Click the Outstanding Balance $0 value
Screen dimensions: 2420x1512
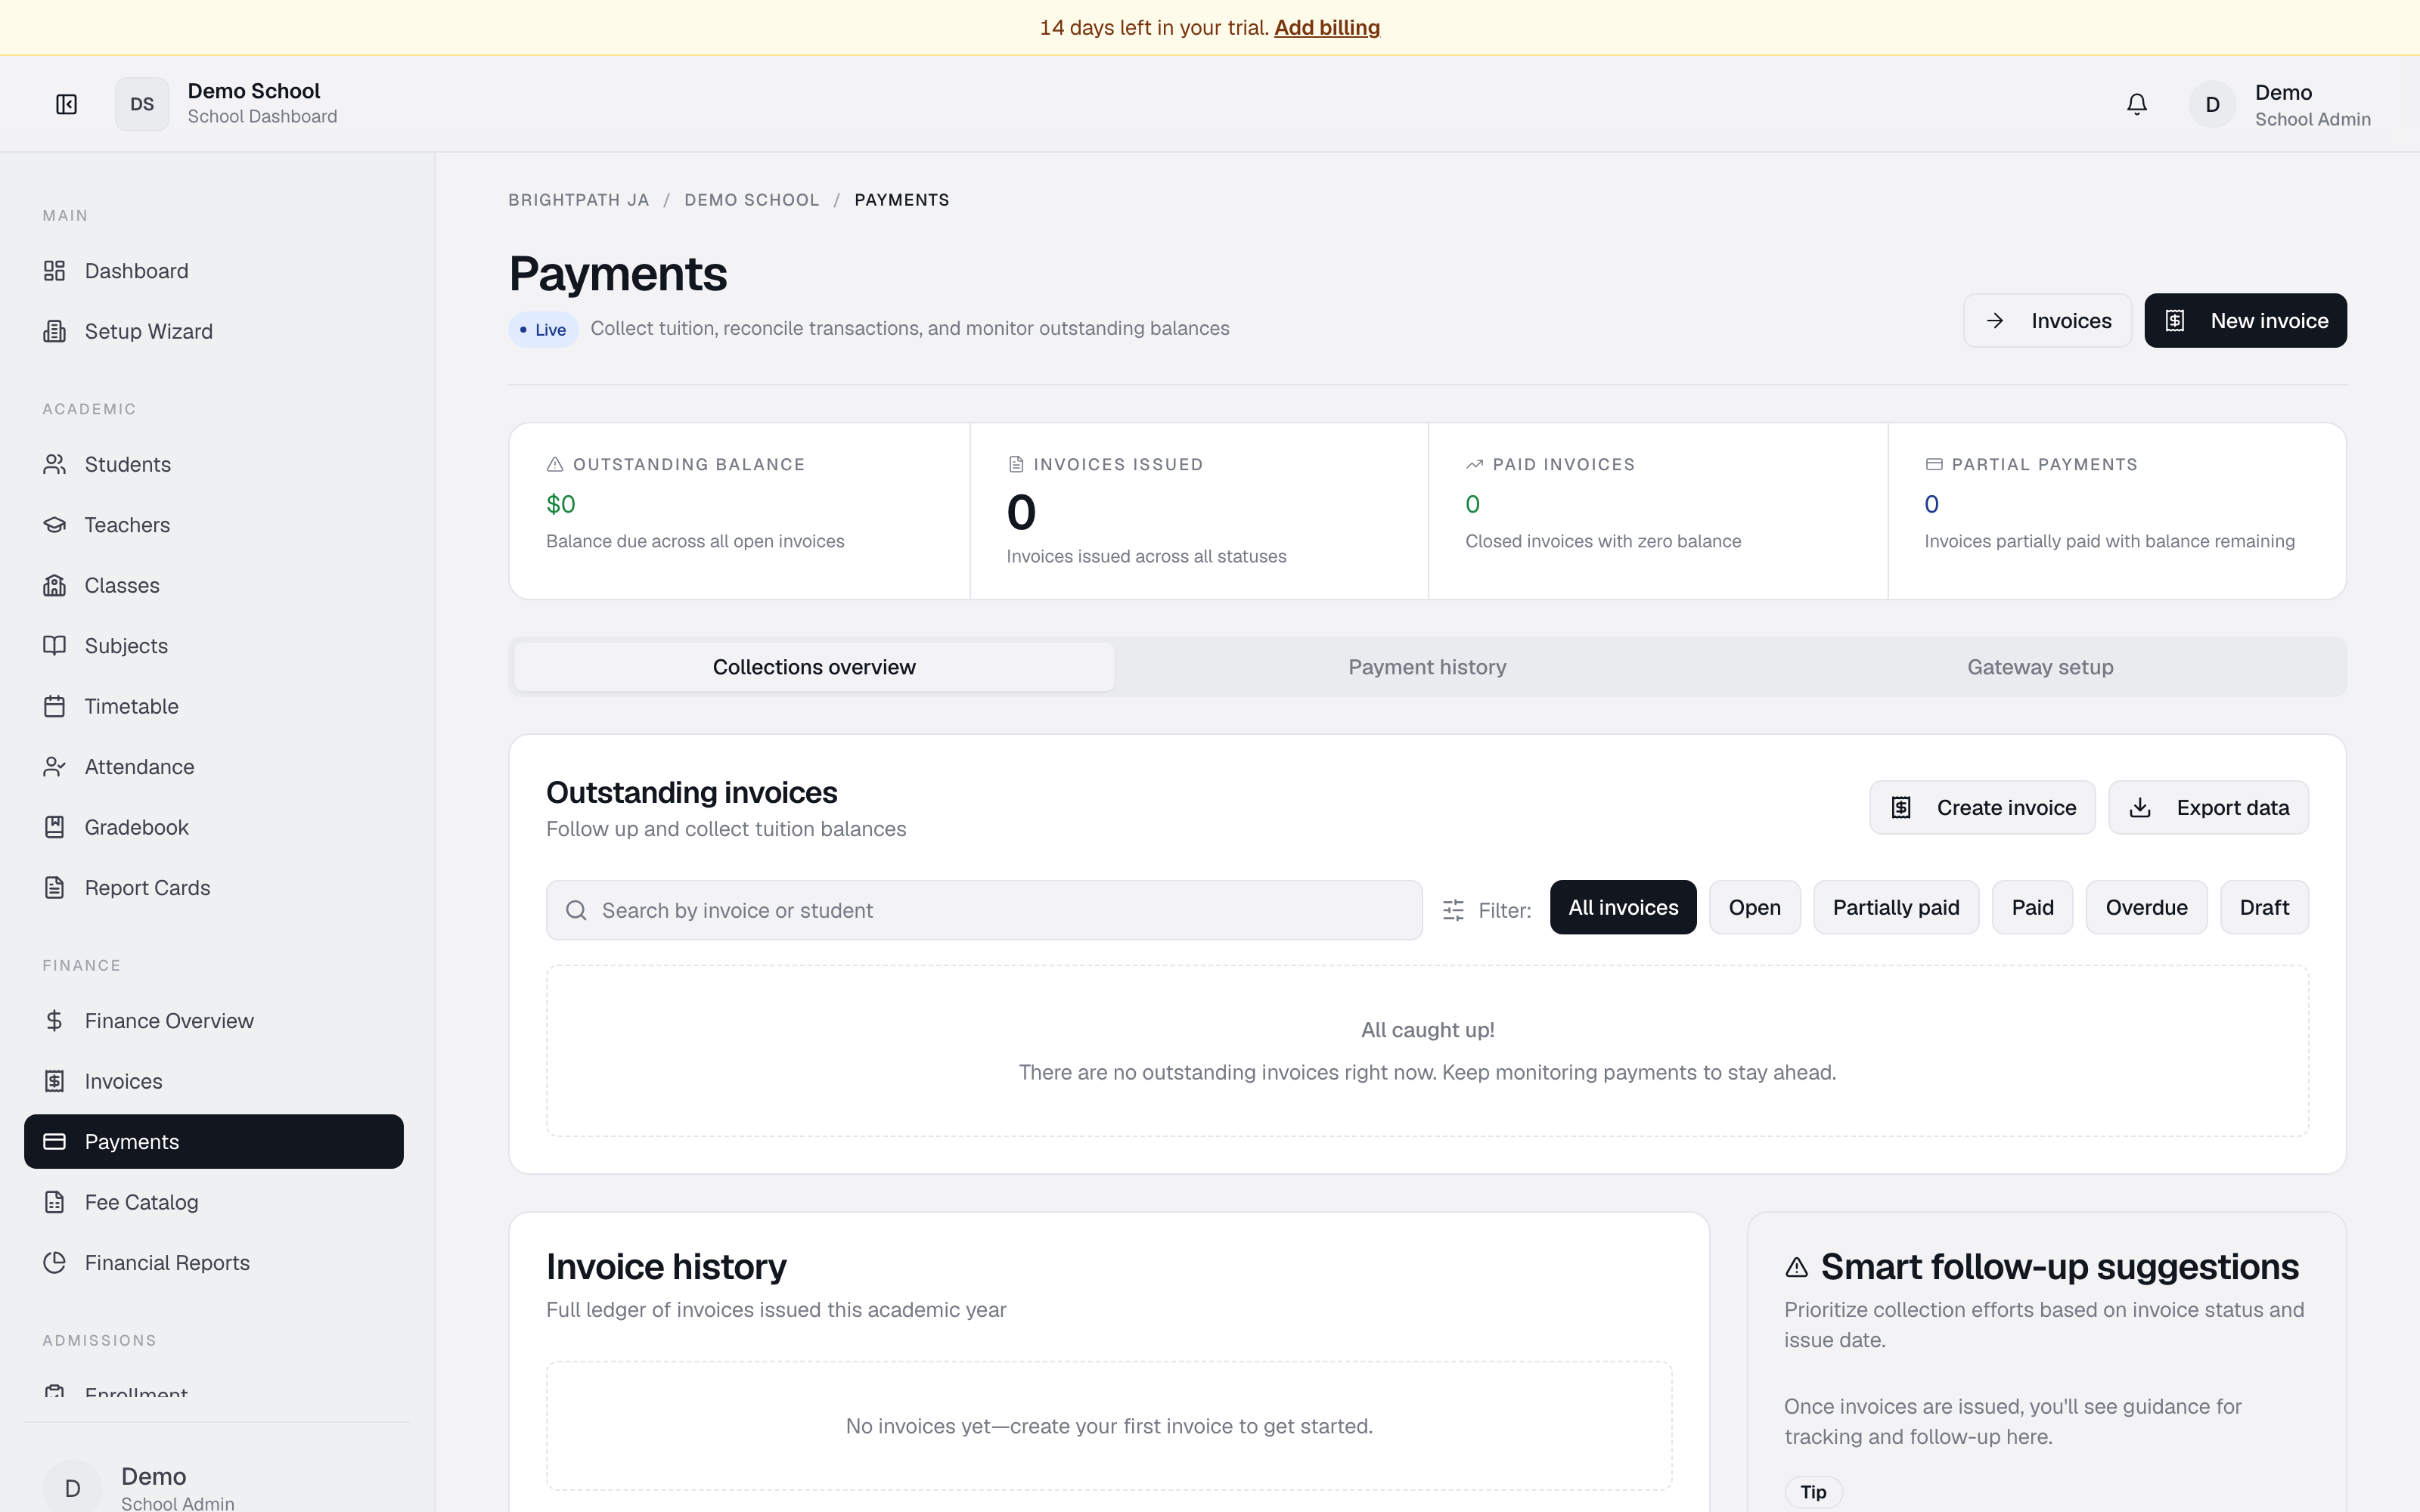point(560,504)
